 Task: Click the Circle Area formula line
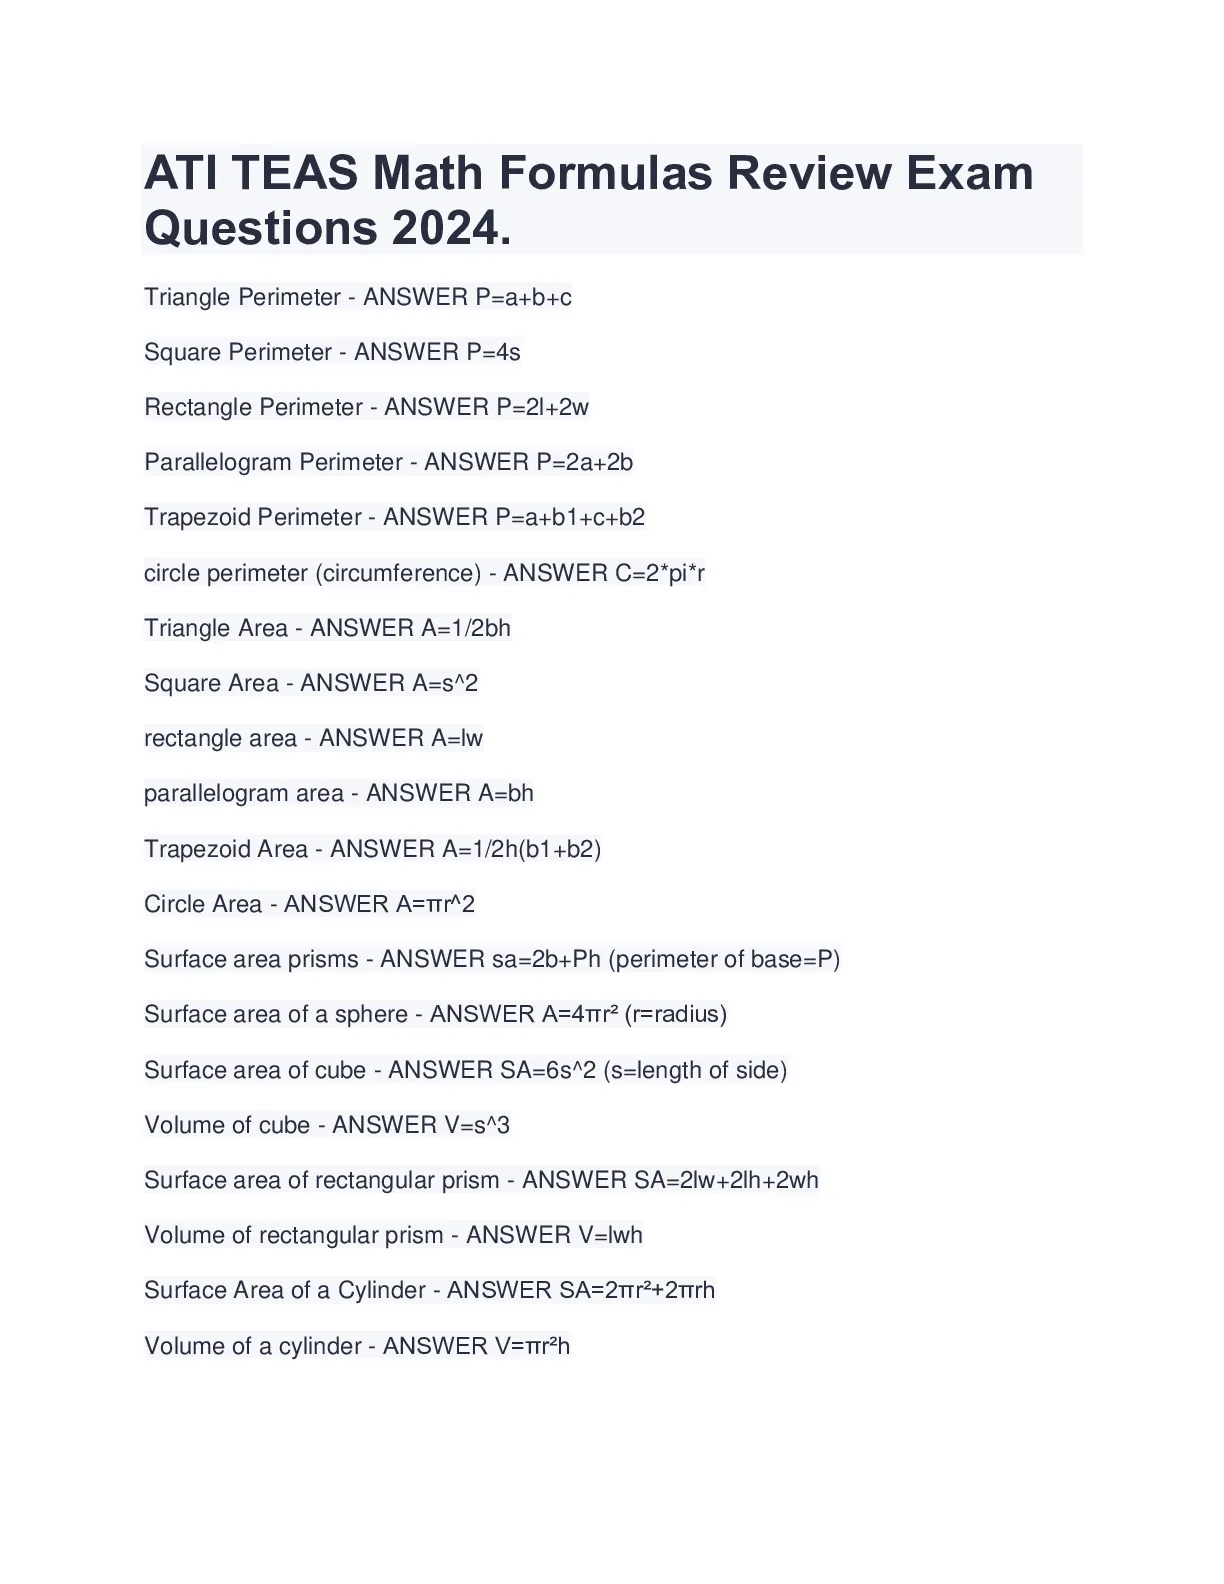point(310,904)
